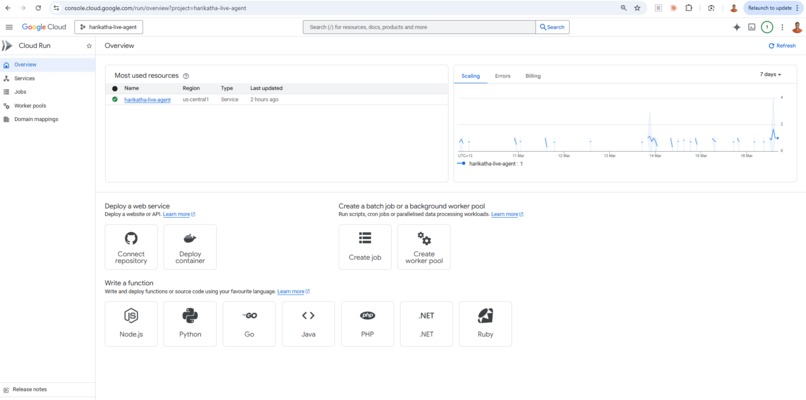Click browser back arrow

(8, 8)
